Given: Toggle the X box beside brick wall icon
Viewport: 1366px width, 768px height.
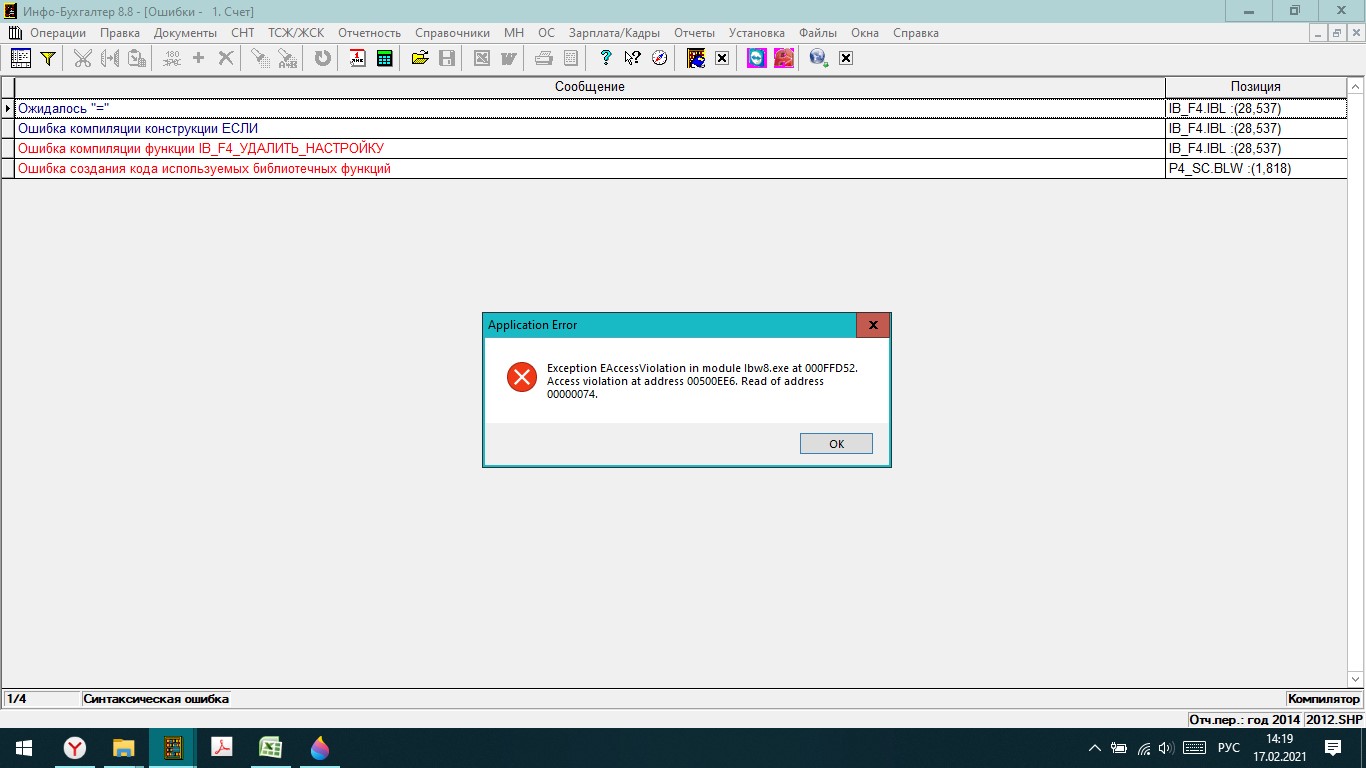Looking at the screenshot, I should (x=721, y=58).
